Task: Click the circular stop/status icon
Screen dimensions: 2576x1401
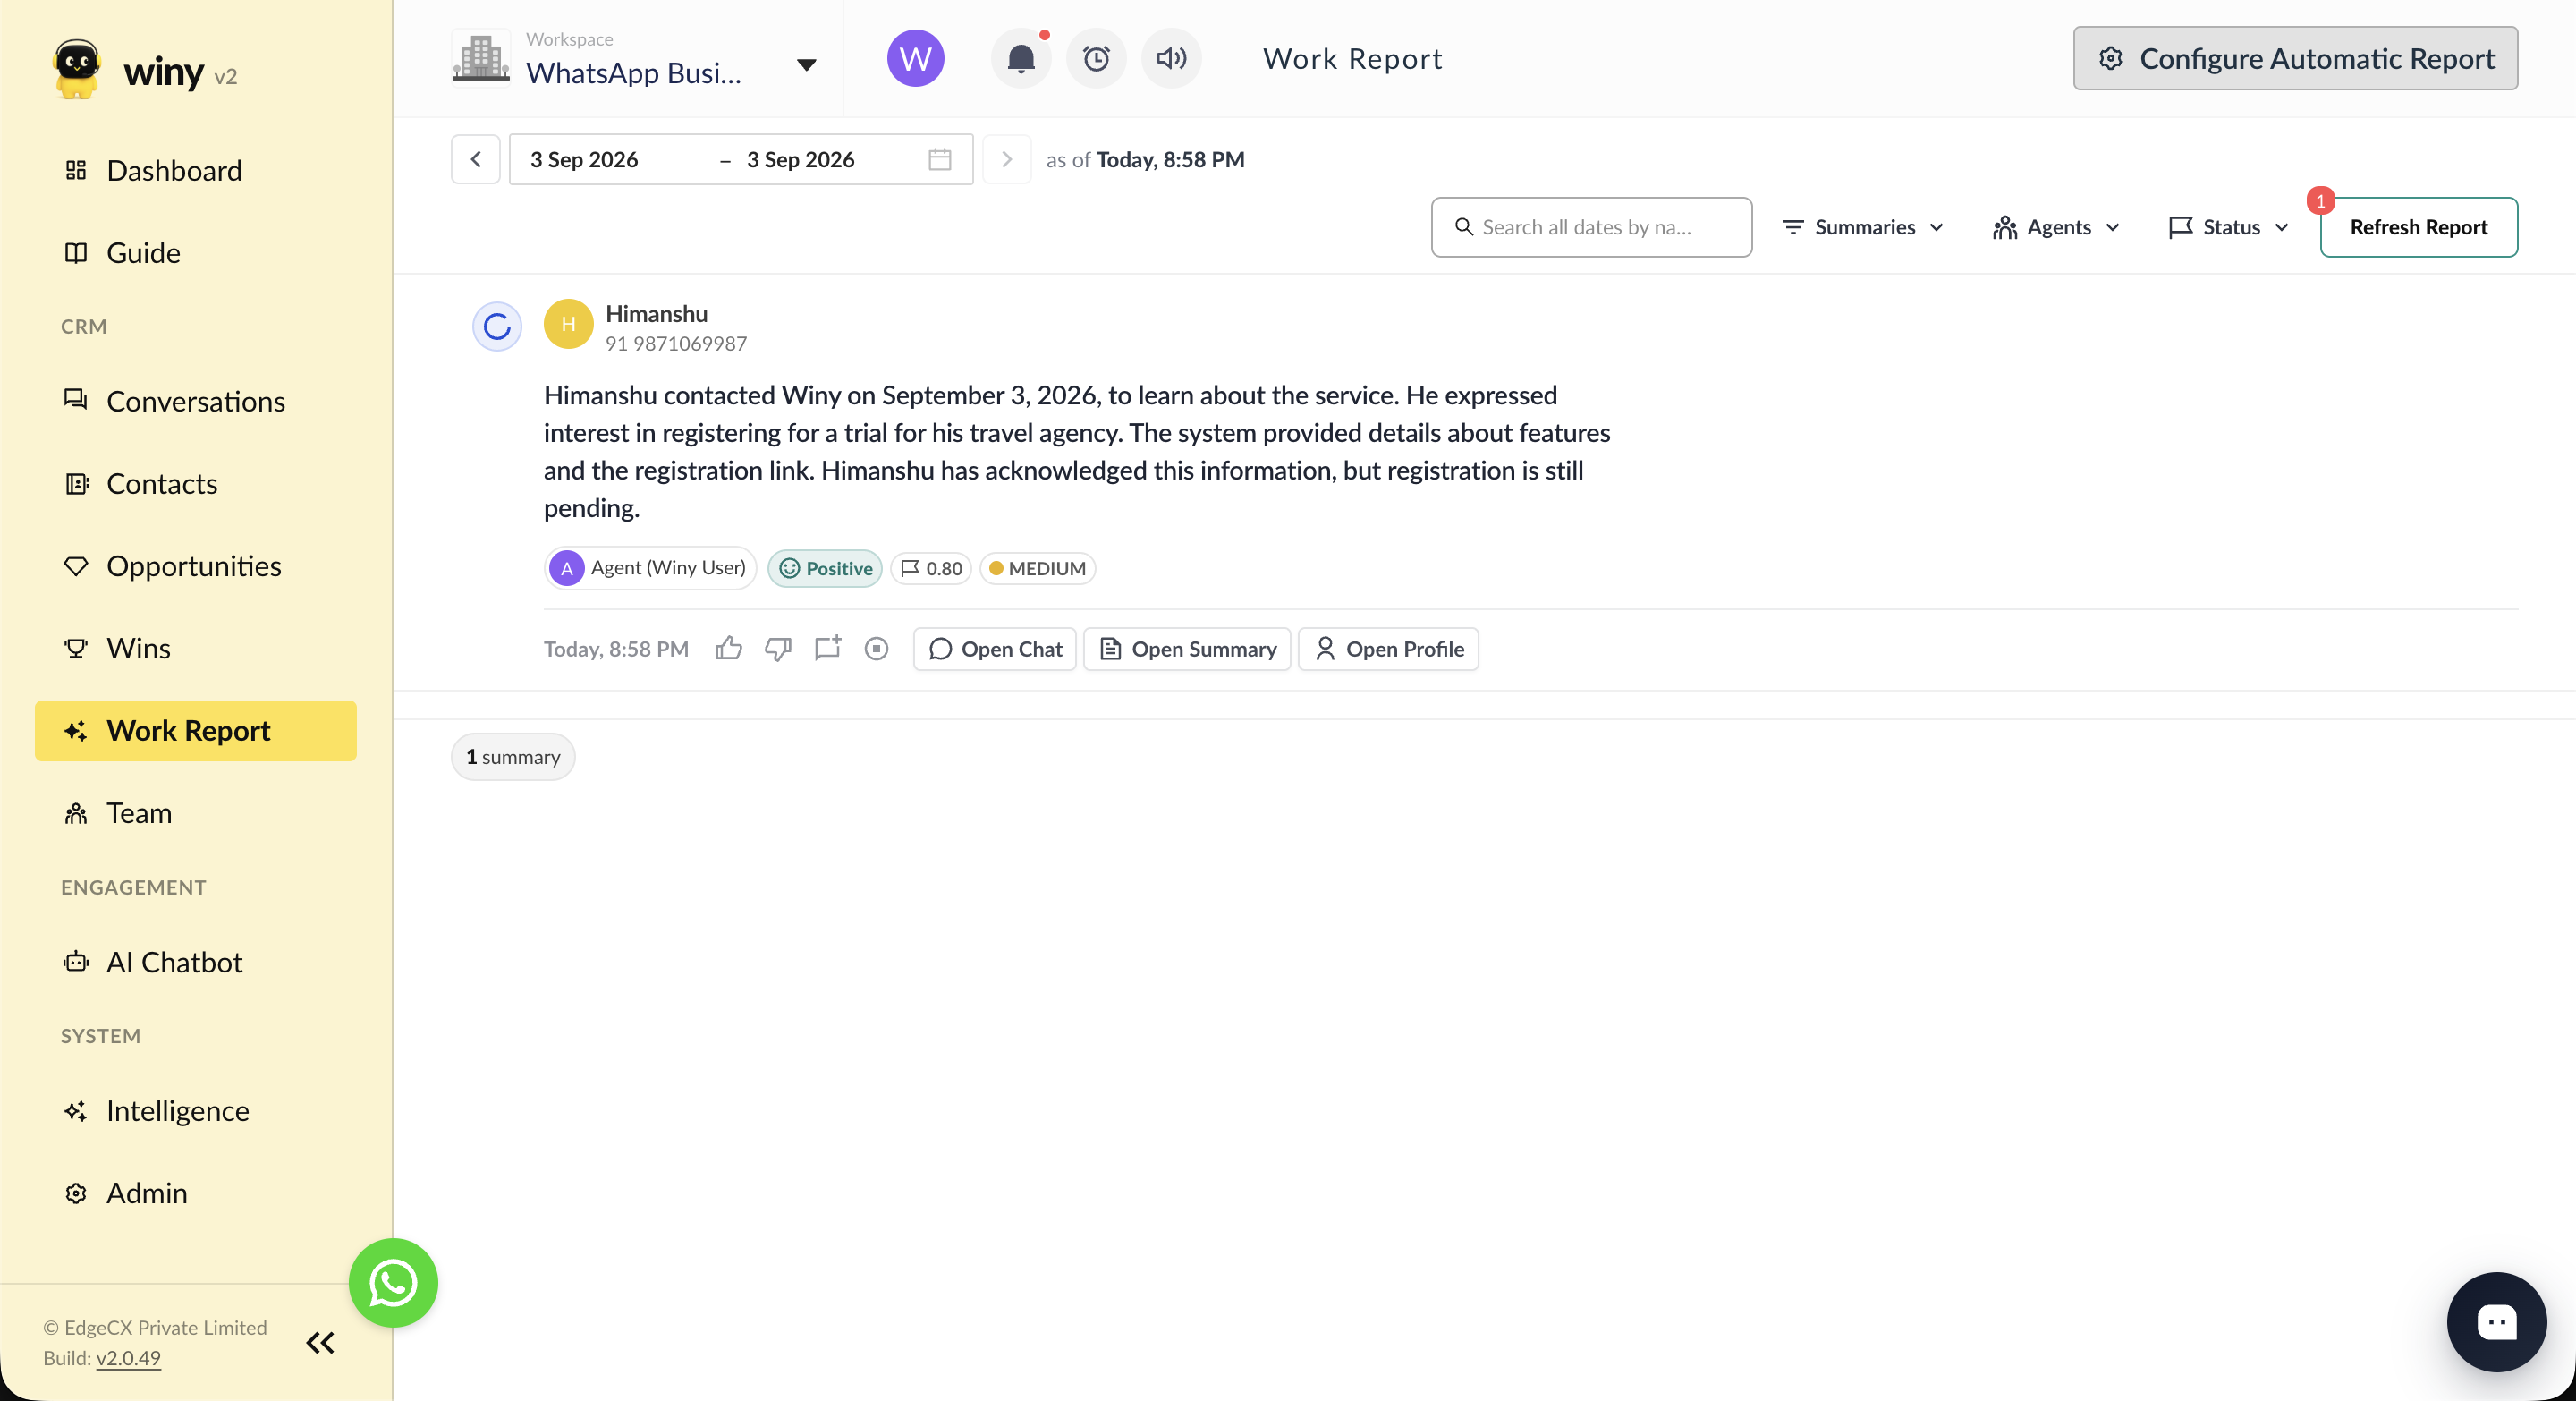Action: (876, 649)
